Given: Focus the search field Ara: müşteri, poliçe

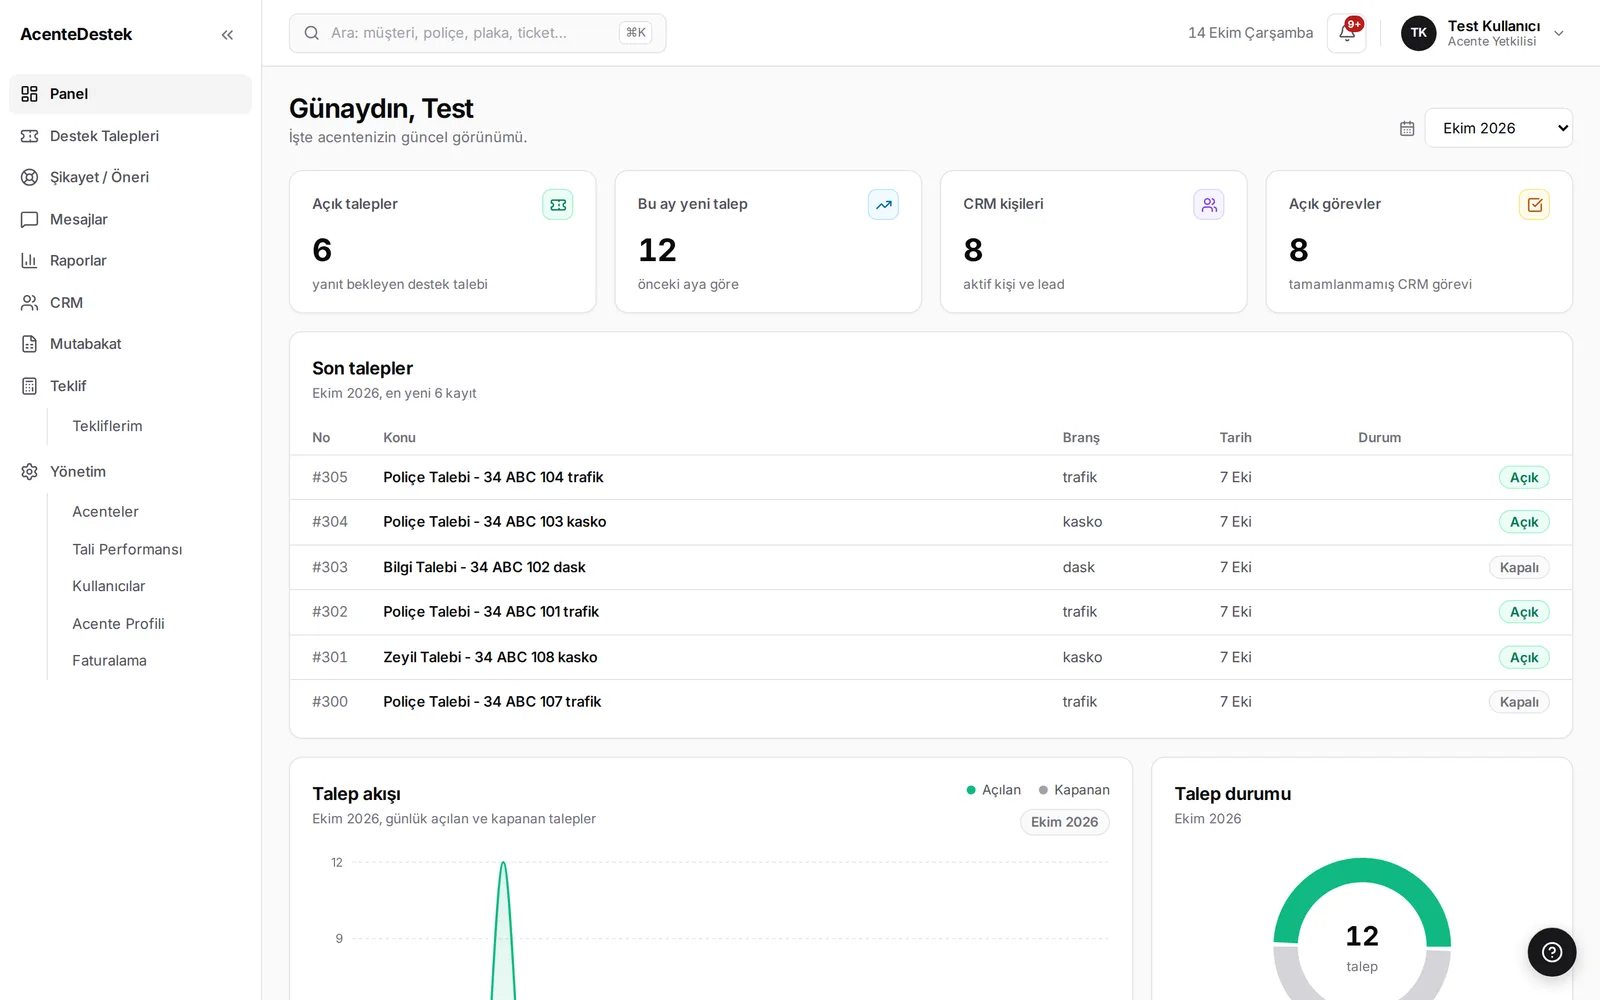Looking at the screenshot, I should (477, 33).
